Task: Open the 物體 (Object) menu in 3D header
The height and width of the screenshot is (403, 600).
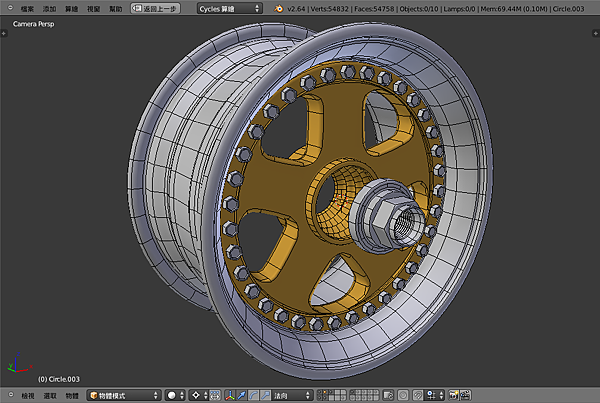Action: [72, 395]
